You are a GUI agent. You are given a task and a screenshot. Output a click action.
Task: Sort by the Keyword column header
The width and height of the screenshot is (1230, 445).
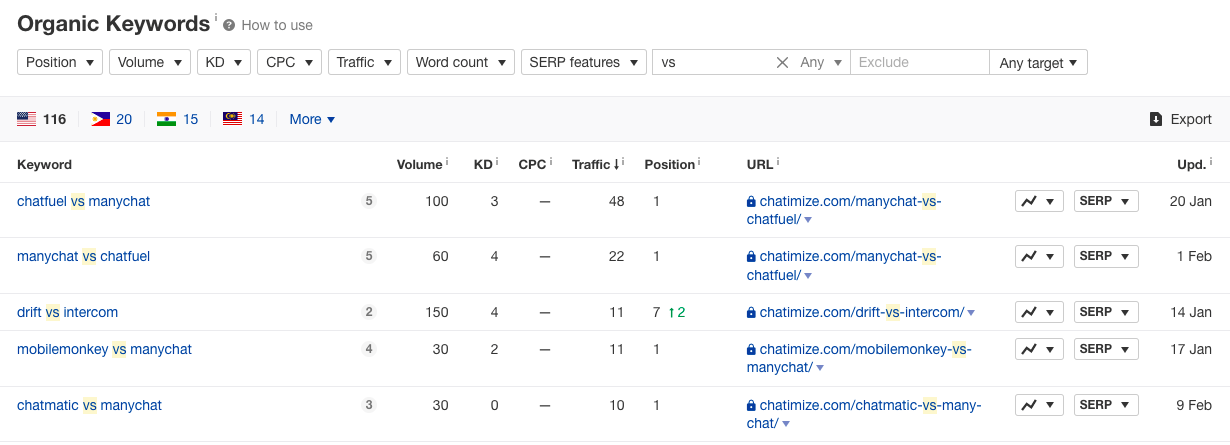(44, 164)
